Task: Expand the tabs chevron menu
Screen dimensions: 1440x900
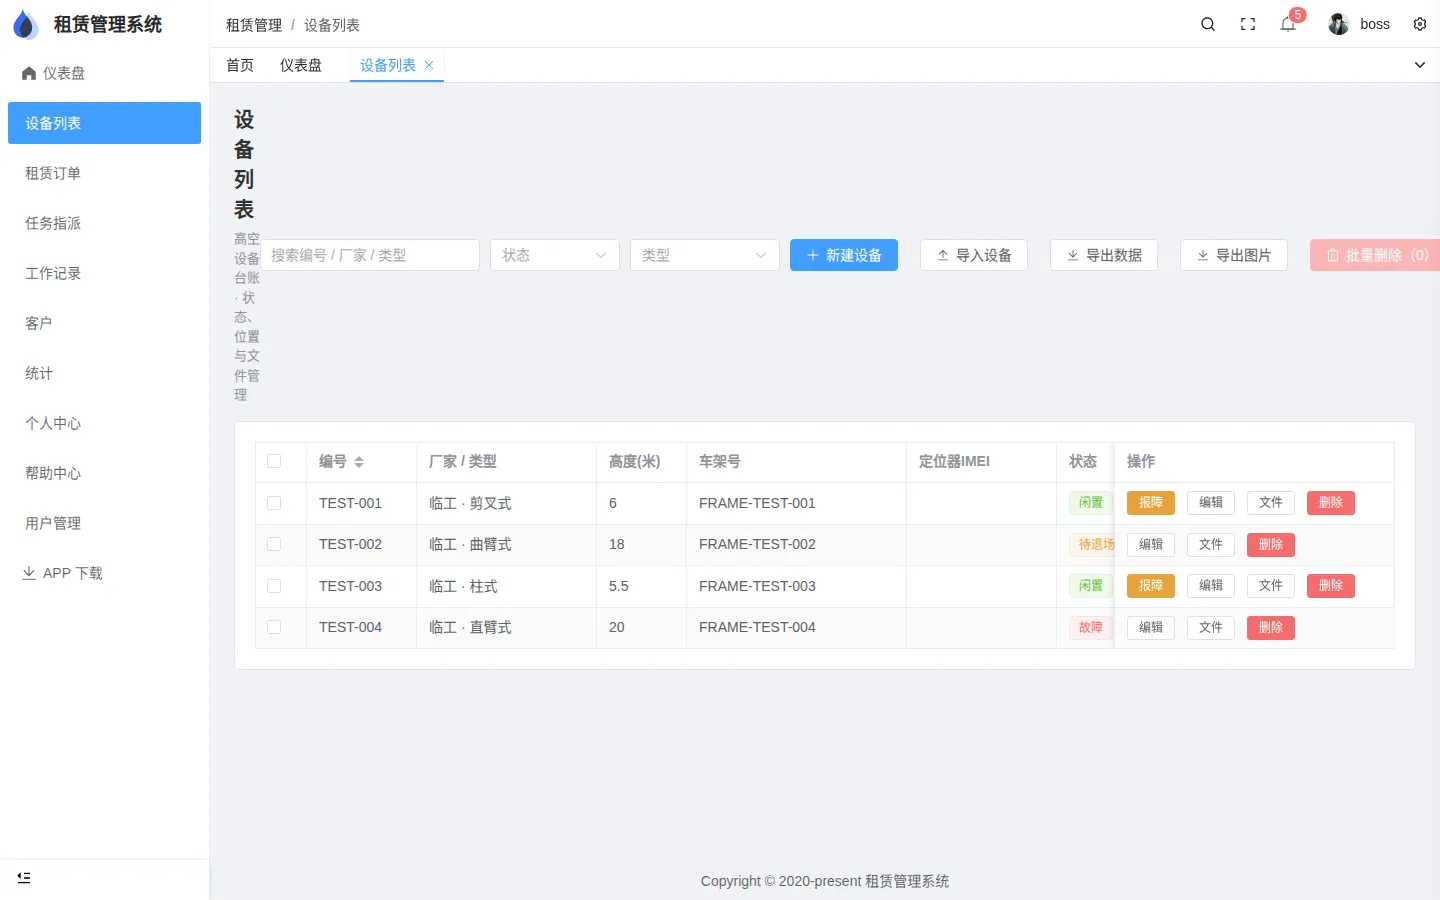Action: [1420, 65]
